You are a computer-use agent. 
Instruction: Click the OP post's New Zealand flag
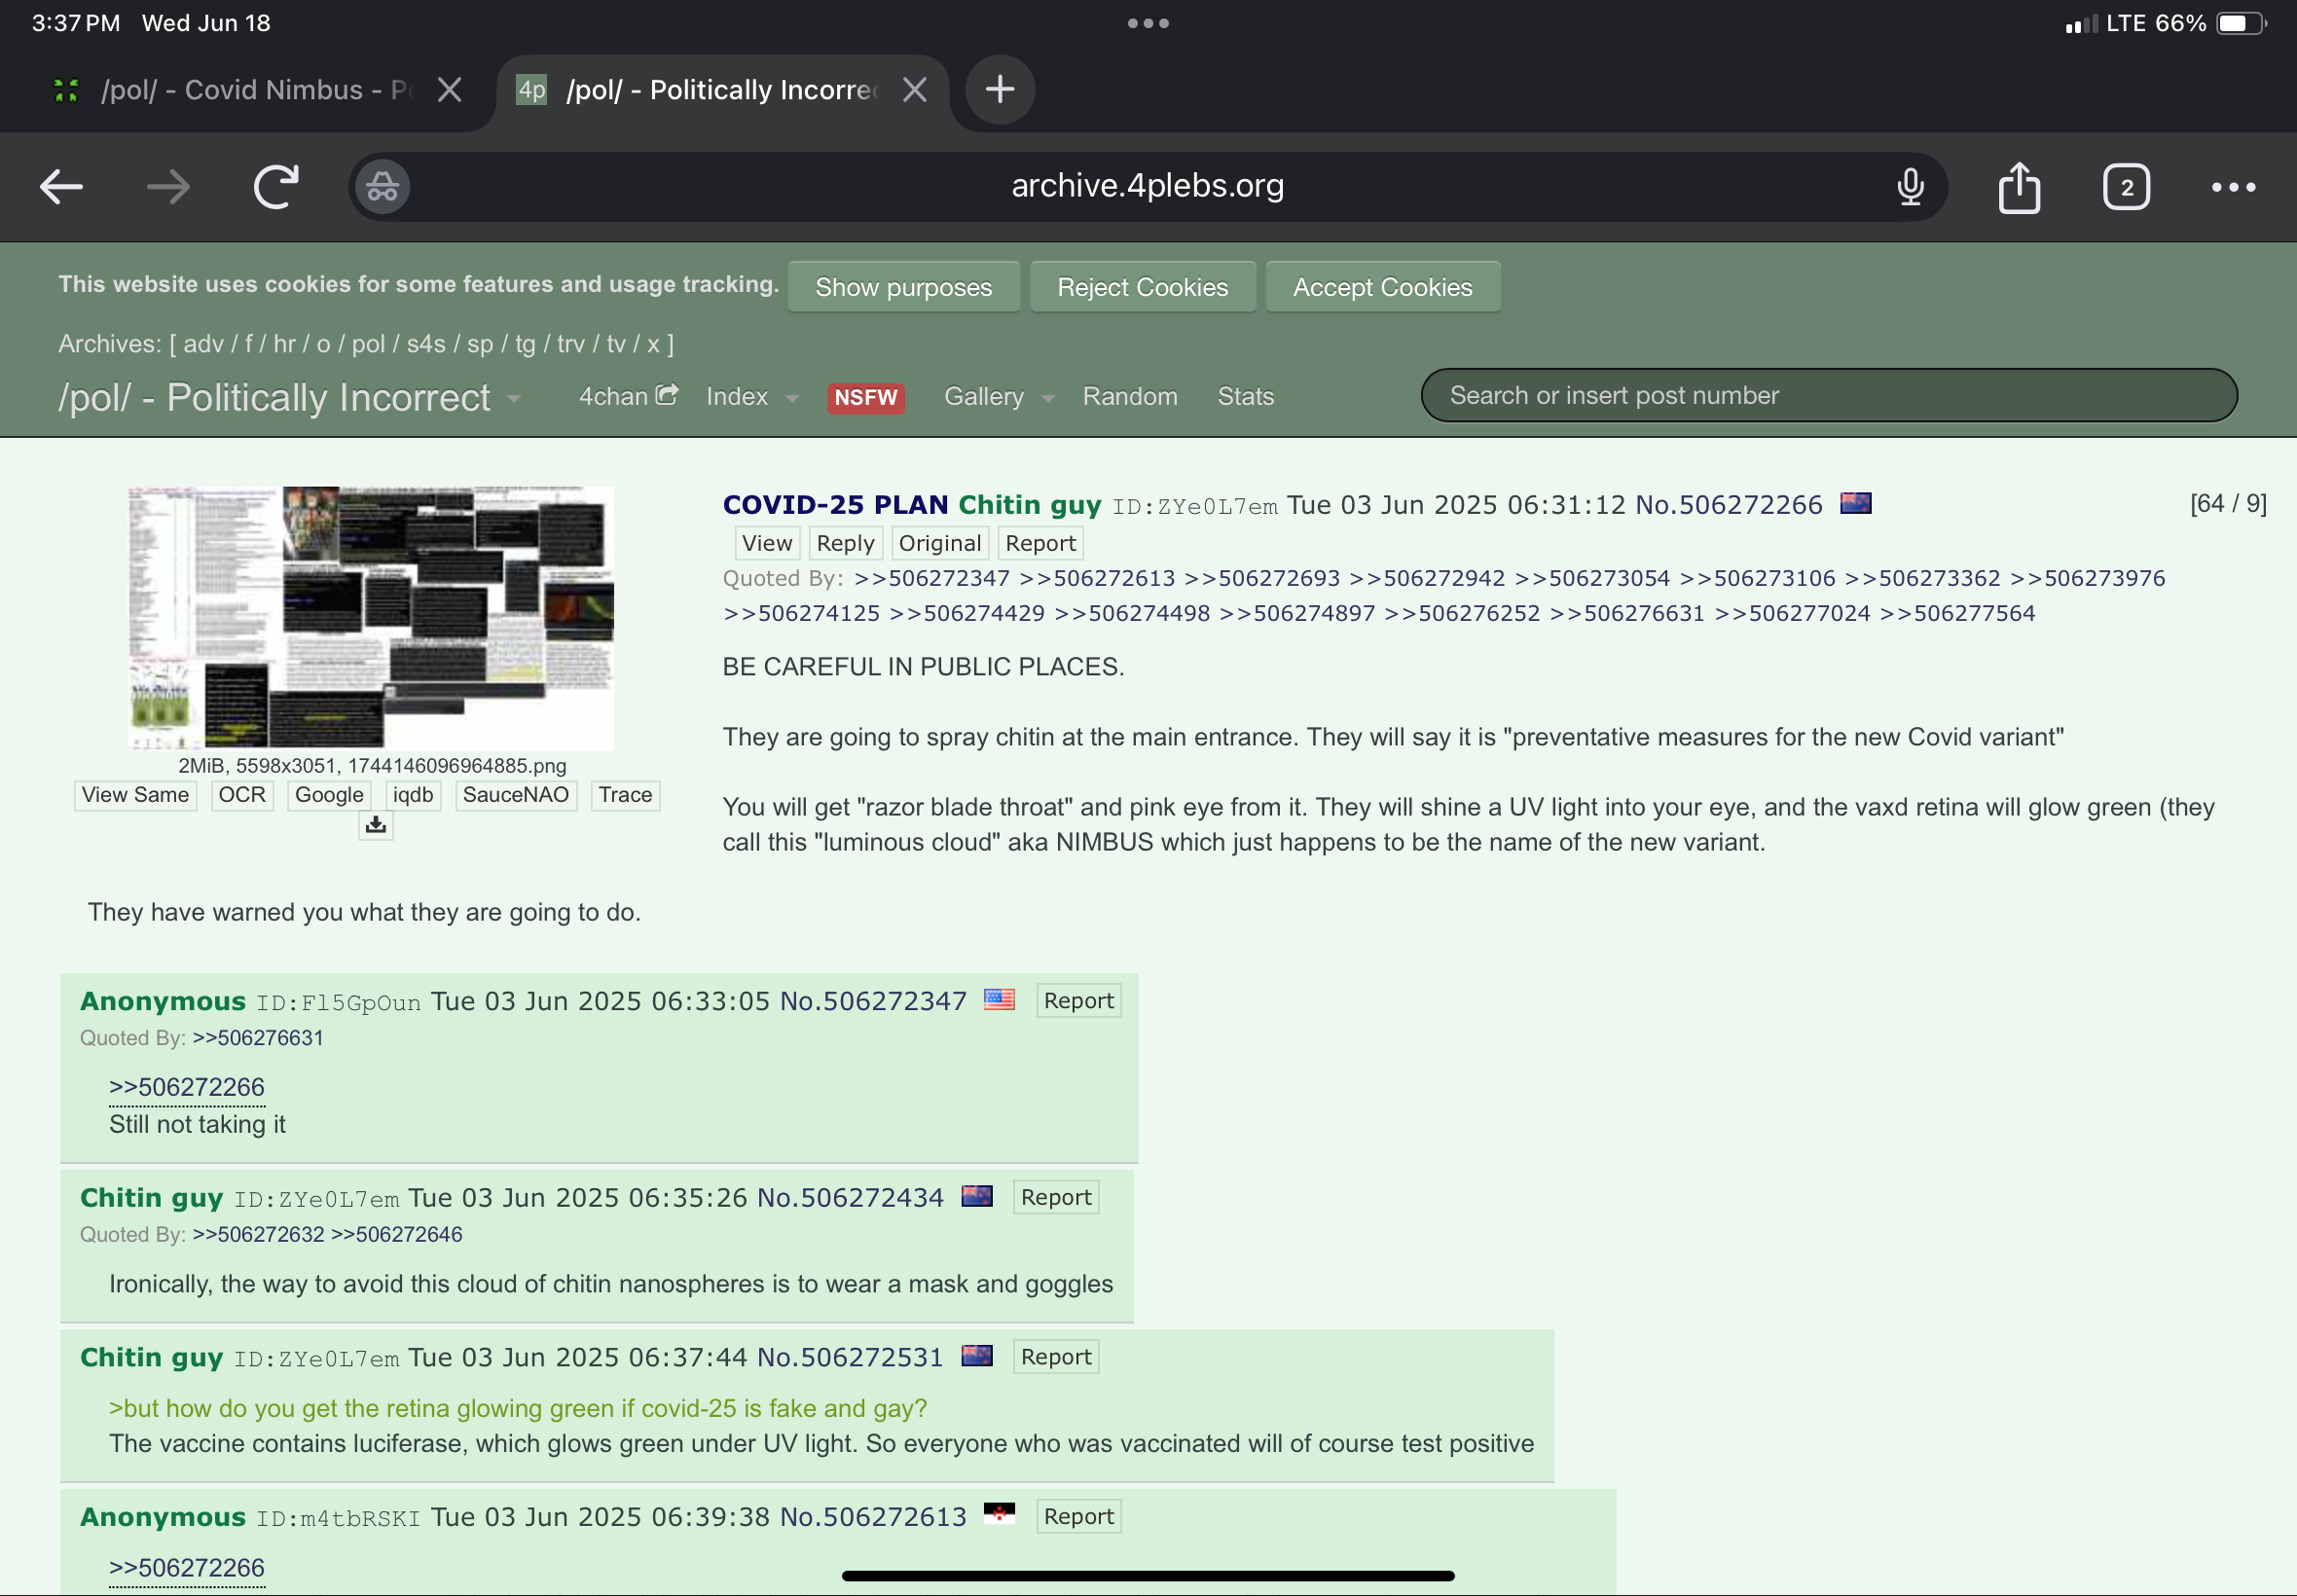(x=1855, y=503)
